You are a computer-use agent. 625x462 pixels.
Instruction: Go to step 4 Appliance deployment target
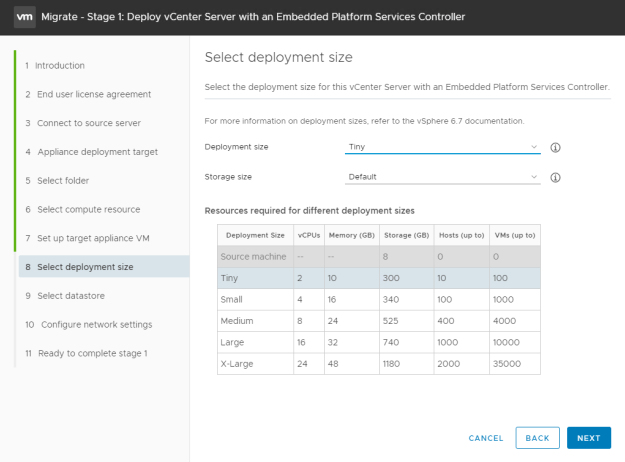point(92,152)
